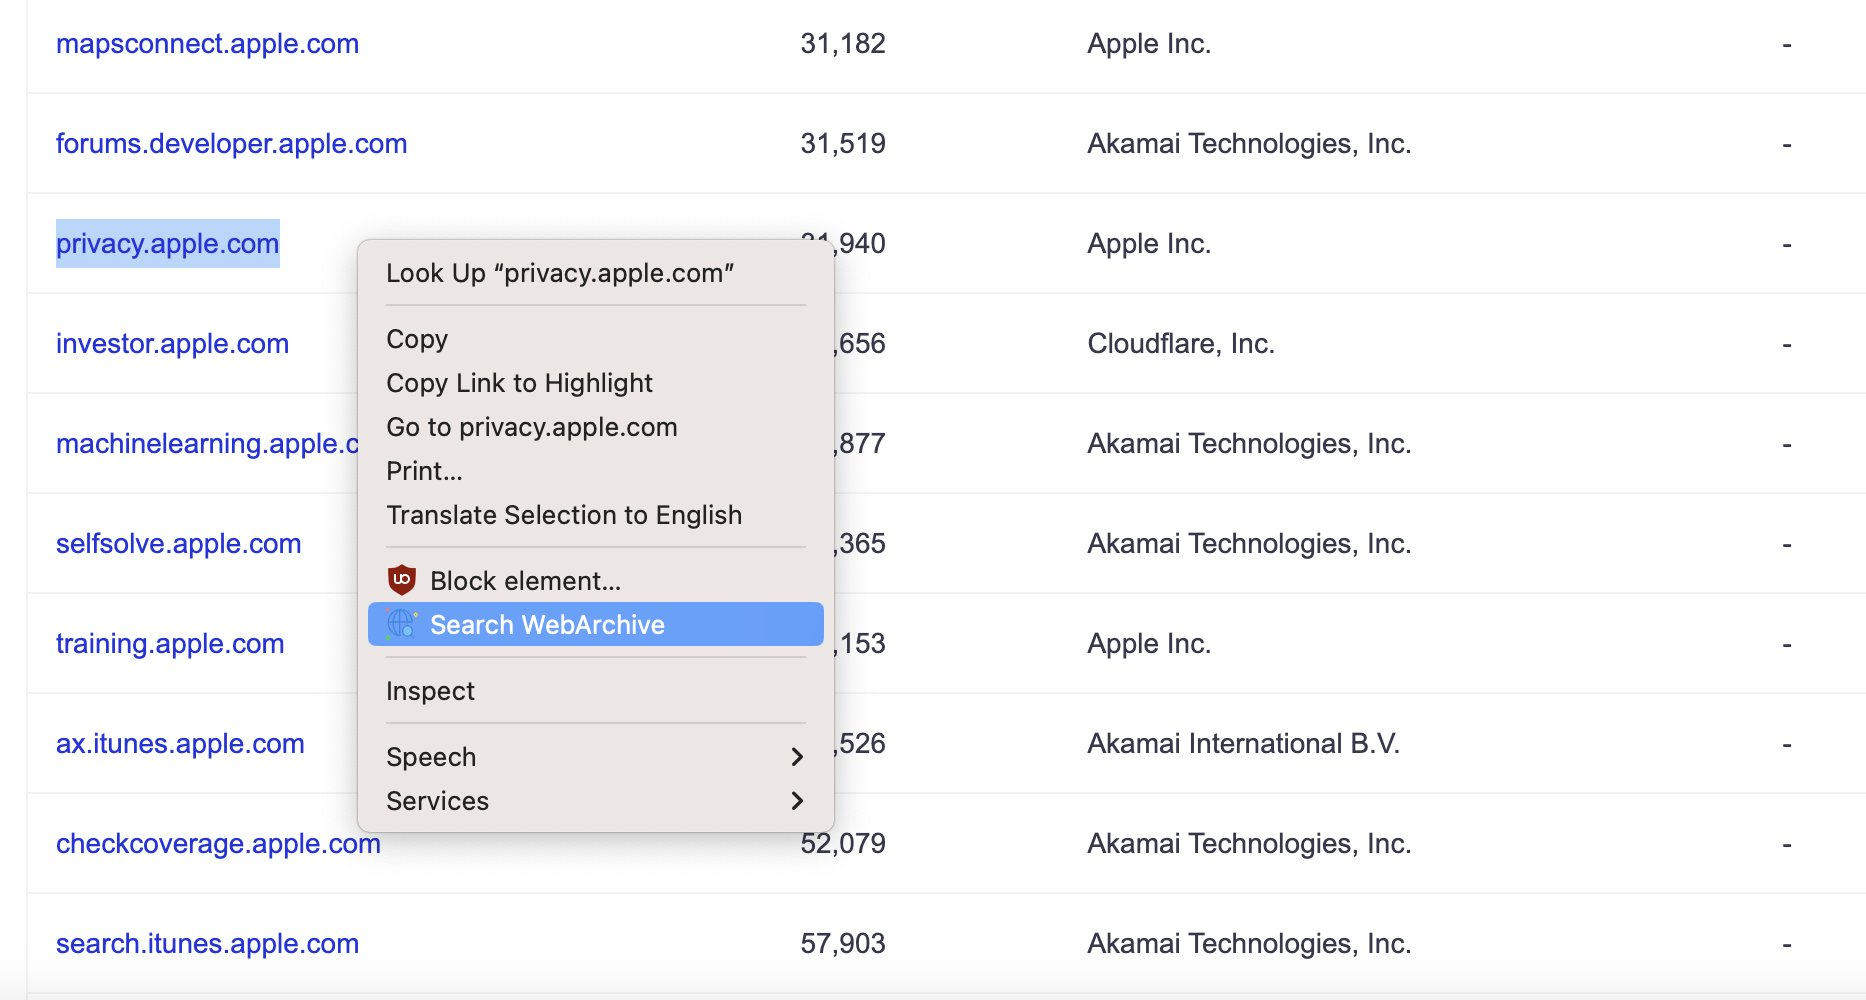1866x1000 pixels.
Task: Click Print… in the context menu
Action: pos(424,471)
